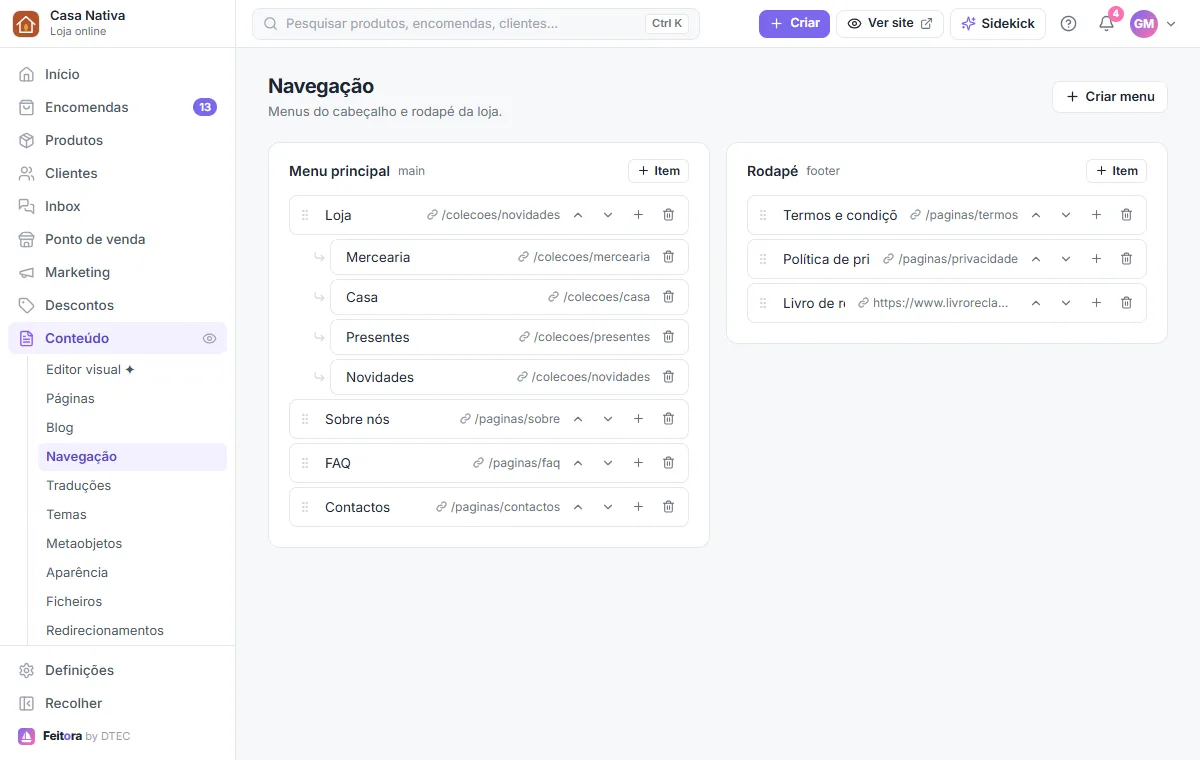Delete the Mercearia submenu item
This screenshot has height=760, width=1200.
668,257
